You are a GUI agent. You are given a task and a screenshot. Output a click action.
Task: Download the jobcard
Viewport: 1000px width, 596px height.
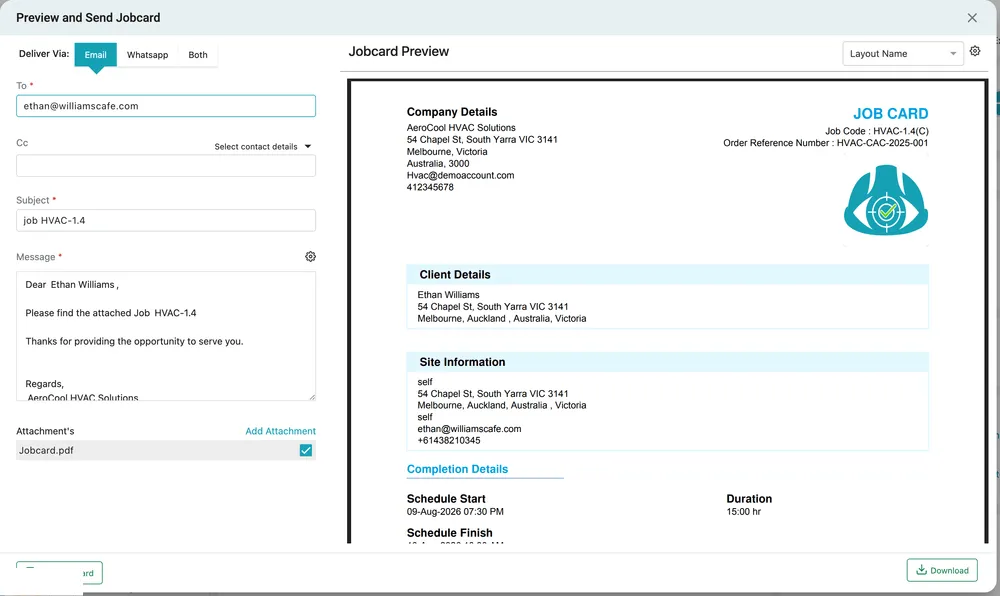tap(942, 571)
